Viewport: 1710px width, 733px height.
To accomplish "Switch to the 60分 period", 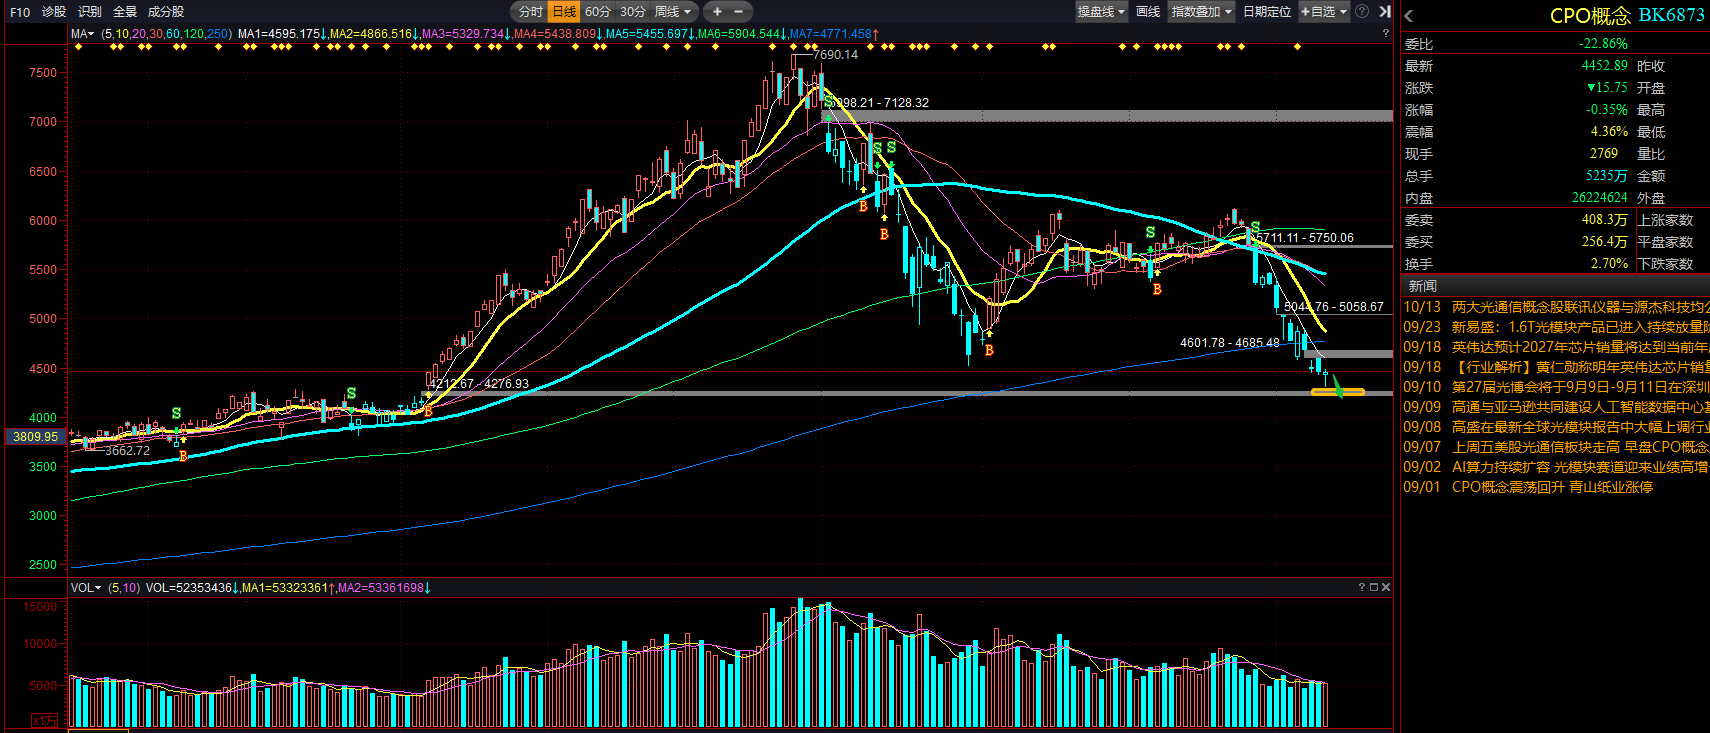I will [598, 12].
